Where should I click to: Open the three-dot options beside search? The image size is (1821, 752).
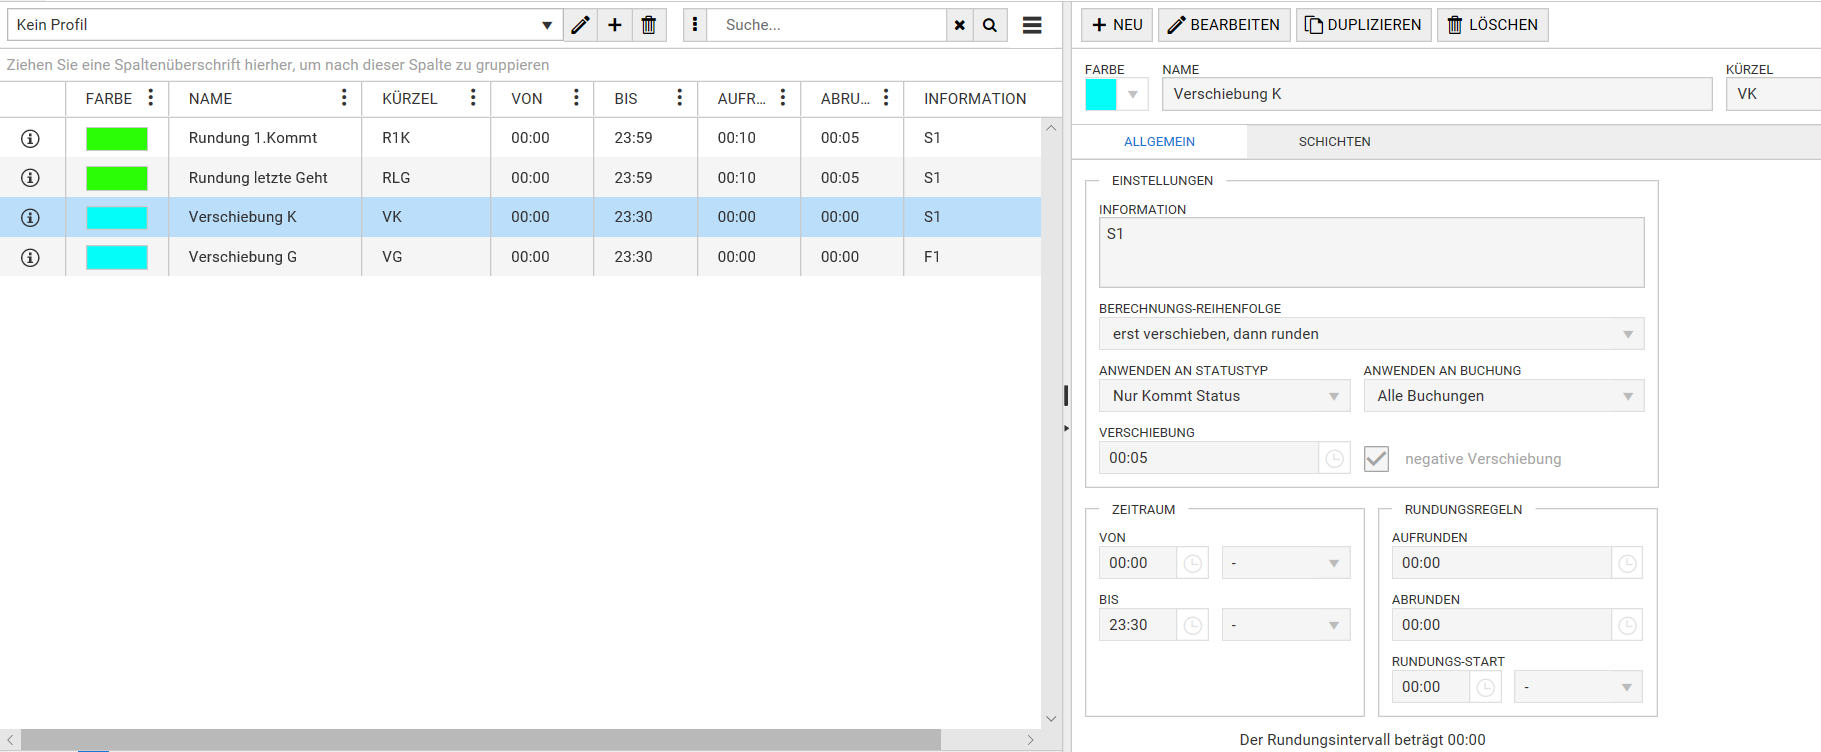695,25
